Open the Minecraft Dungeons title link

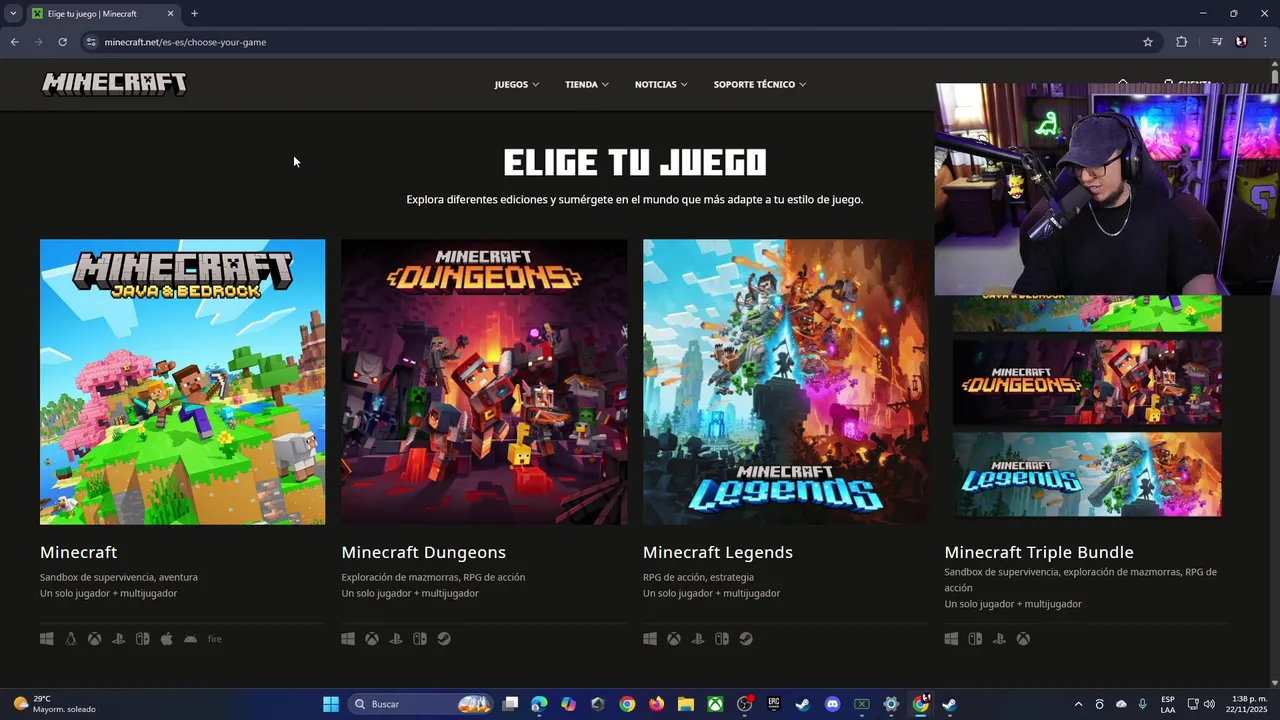tap(423, 552)
